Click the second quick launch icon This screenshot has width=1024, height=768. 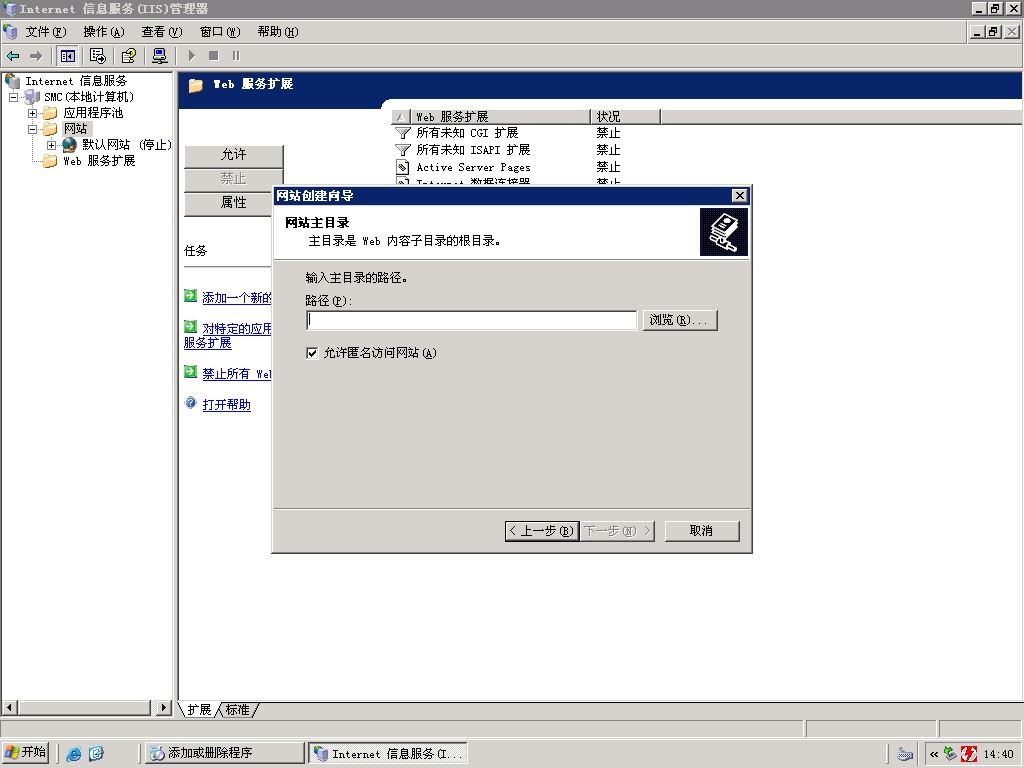pos(96,754)
